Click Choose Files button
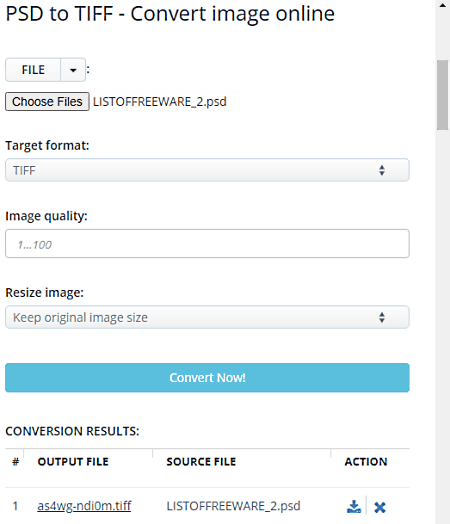The height and width of the screenshot is (524, 450). coord(47,102)
